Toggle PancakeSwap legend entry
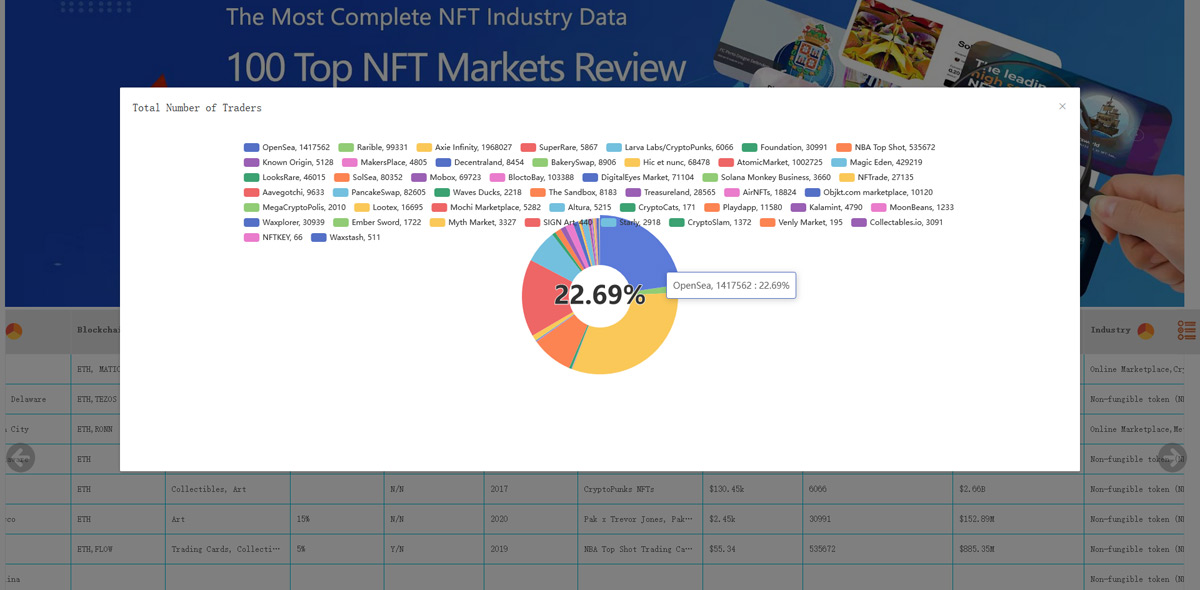Viewport: 1200px width, 590px height. click(379, 192)
